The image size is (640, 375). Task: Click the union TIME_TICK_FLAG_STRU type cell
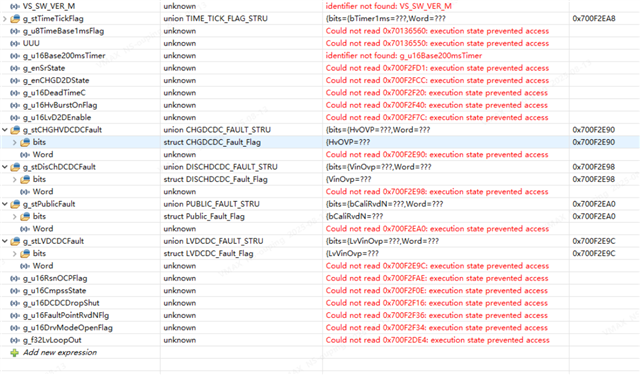pos(216,19)
